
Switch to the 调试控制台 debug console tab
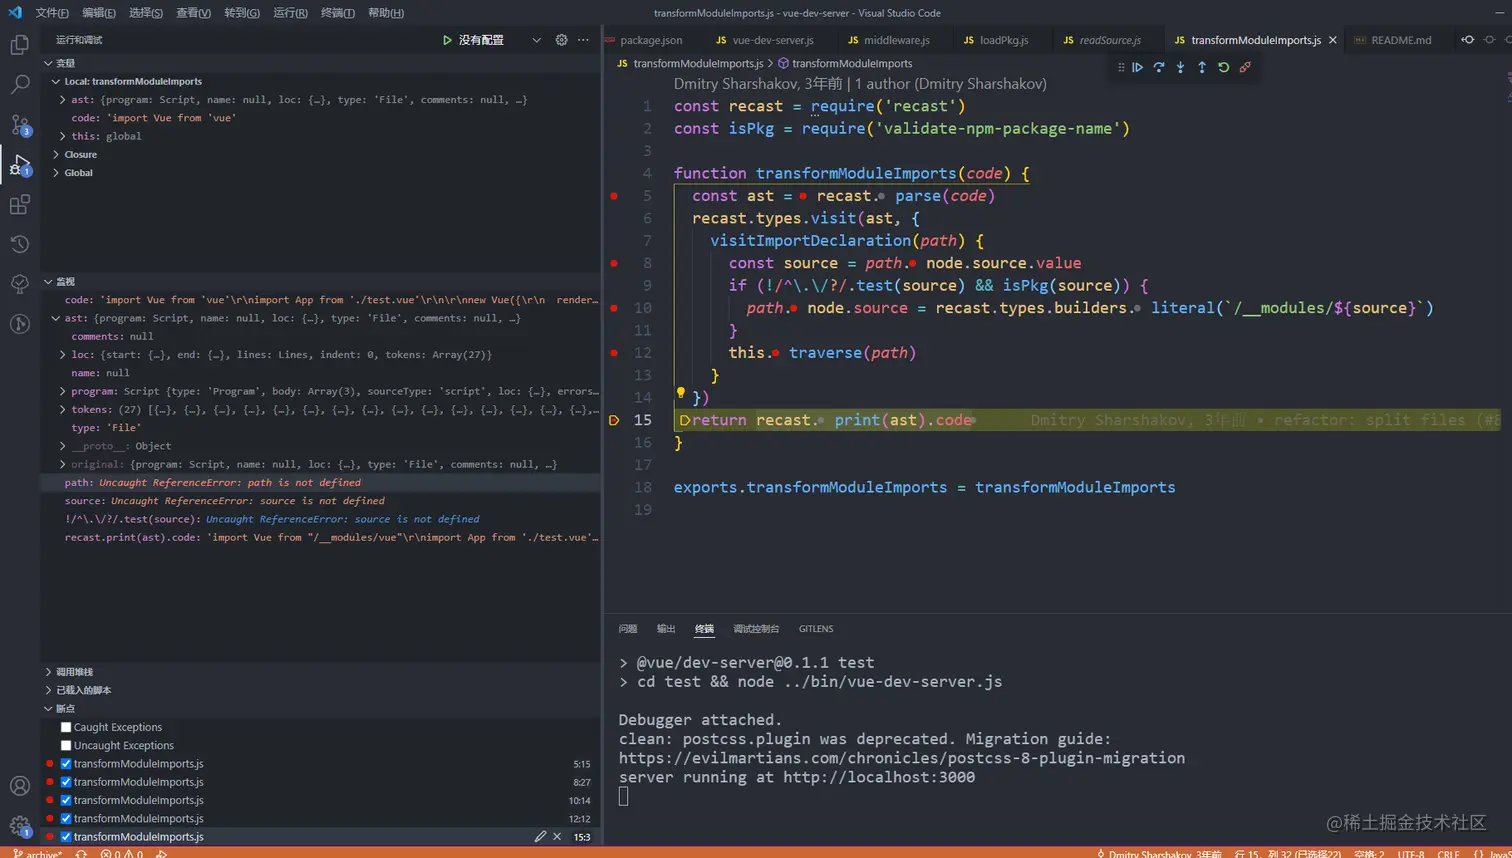coord(756,629)
